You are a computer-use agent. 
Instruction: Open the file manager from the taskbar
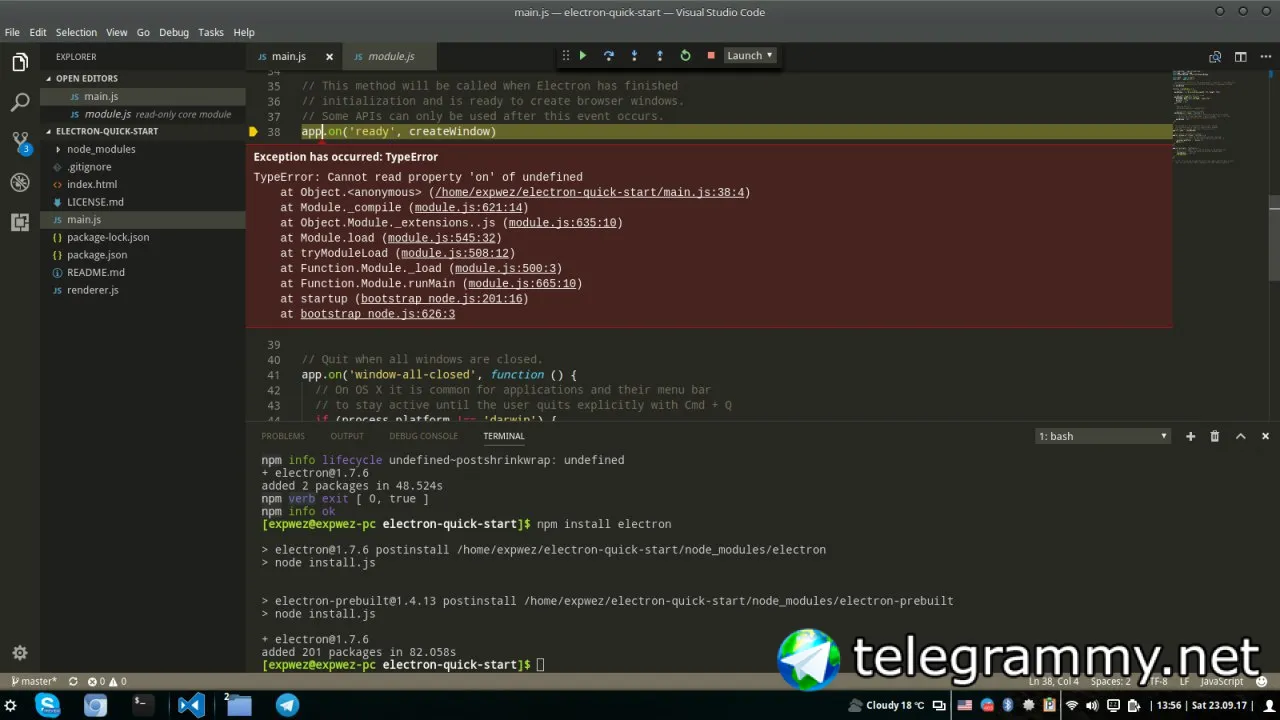(x=238, y=705)
